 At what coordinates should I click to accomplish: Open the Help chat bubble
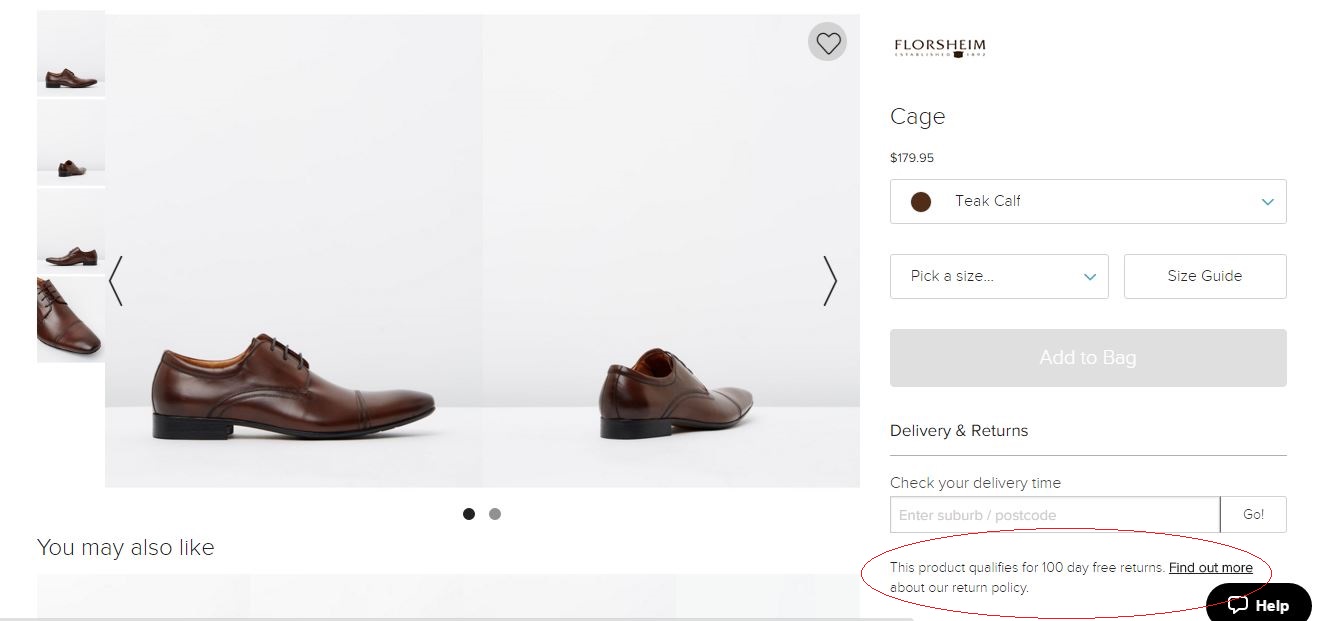point(1258,604)
